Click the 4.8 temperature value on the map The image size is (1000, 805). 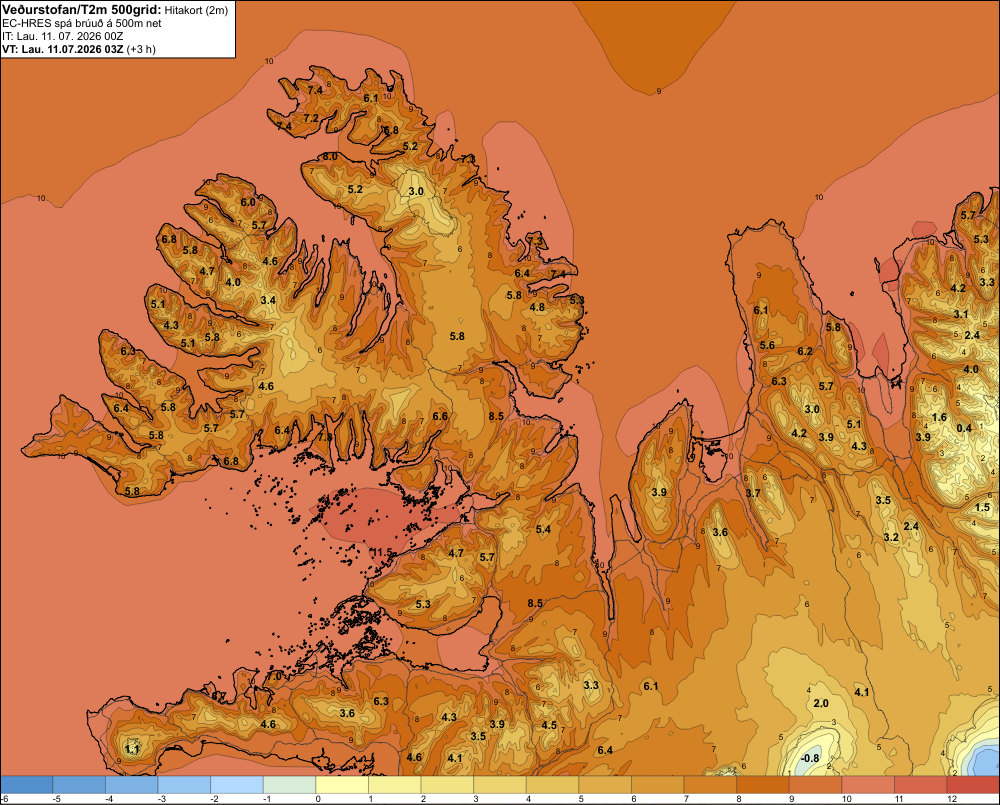point(538,307)
